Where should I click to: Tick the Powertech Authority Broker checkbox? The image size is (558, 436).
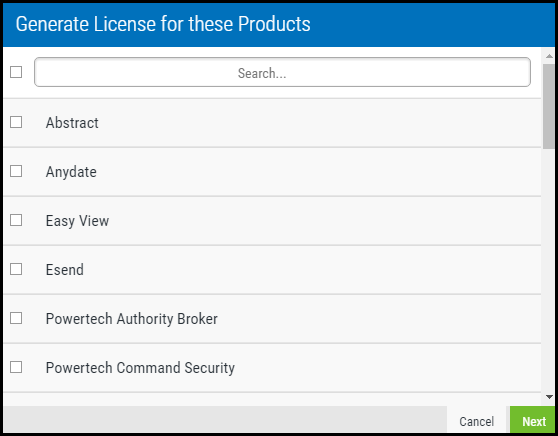[x=16, y=318]
